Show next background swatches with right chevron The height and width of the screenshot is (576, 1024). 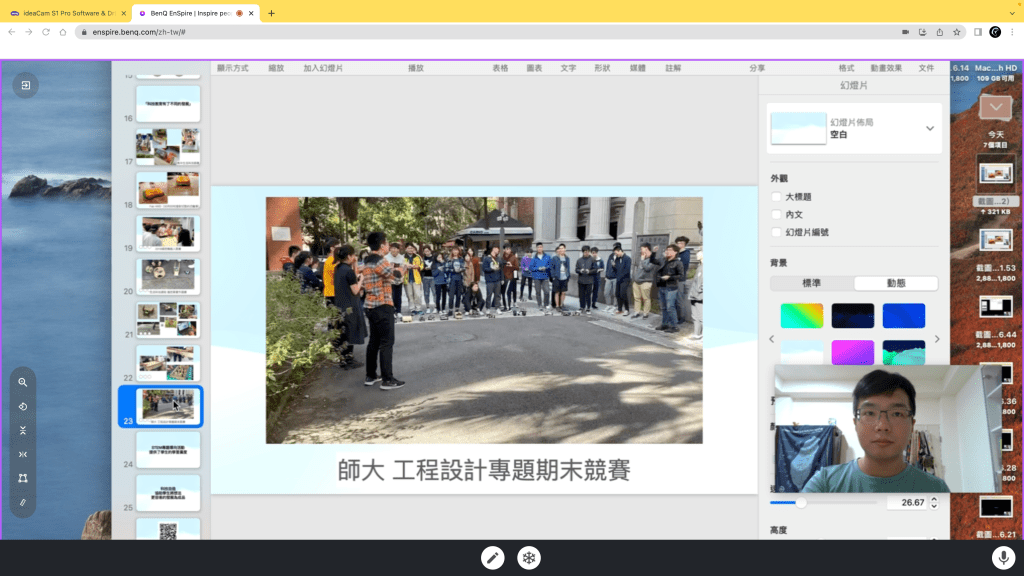(937, 340)
